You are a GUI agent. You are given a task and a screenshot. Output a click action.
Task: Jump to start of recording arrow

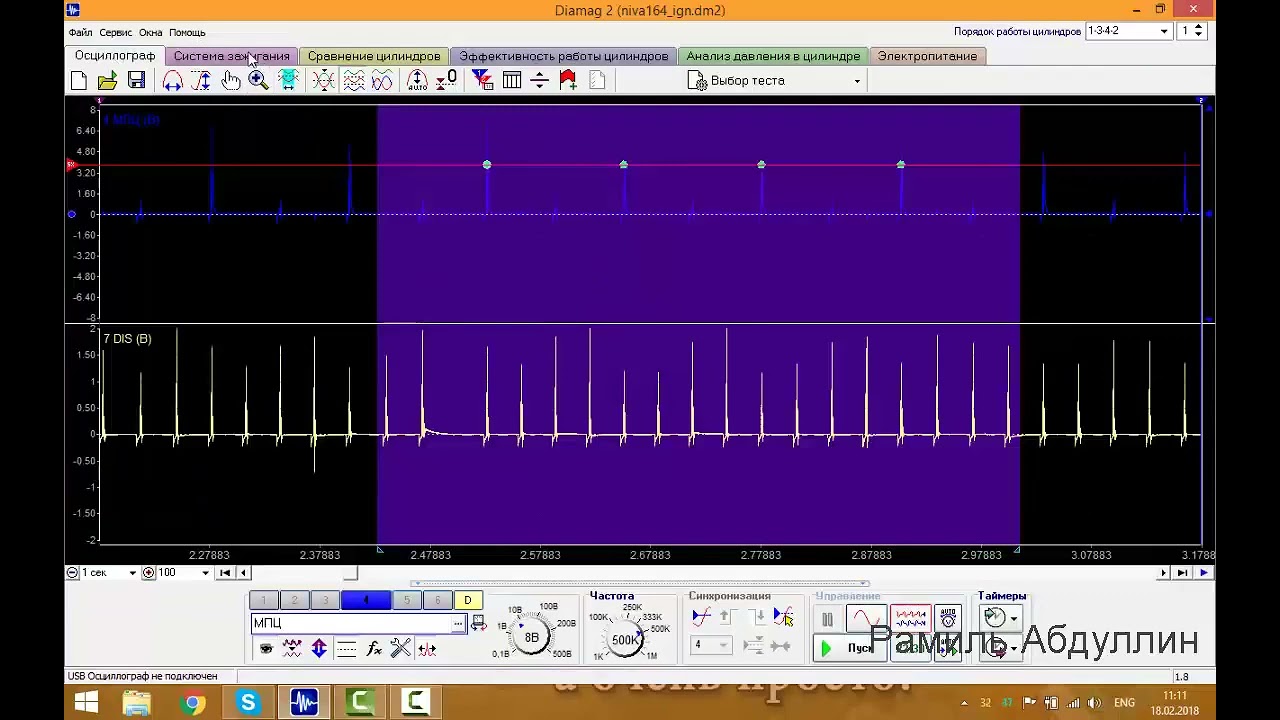click(x=225, y=573)
